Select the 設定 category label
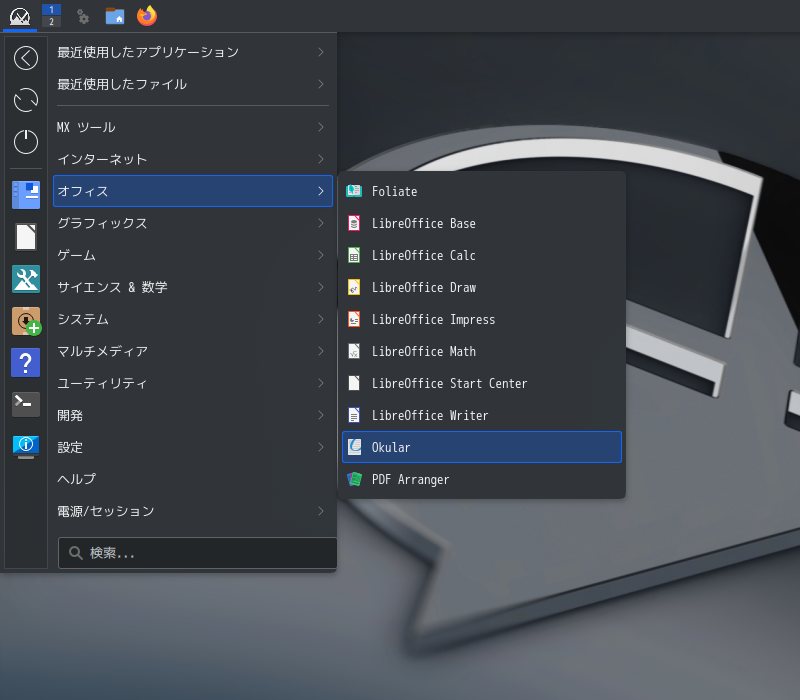Screen dimensions: 800x700 (70, 447)
